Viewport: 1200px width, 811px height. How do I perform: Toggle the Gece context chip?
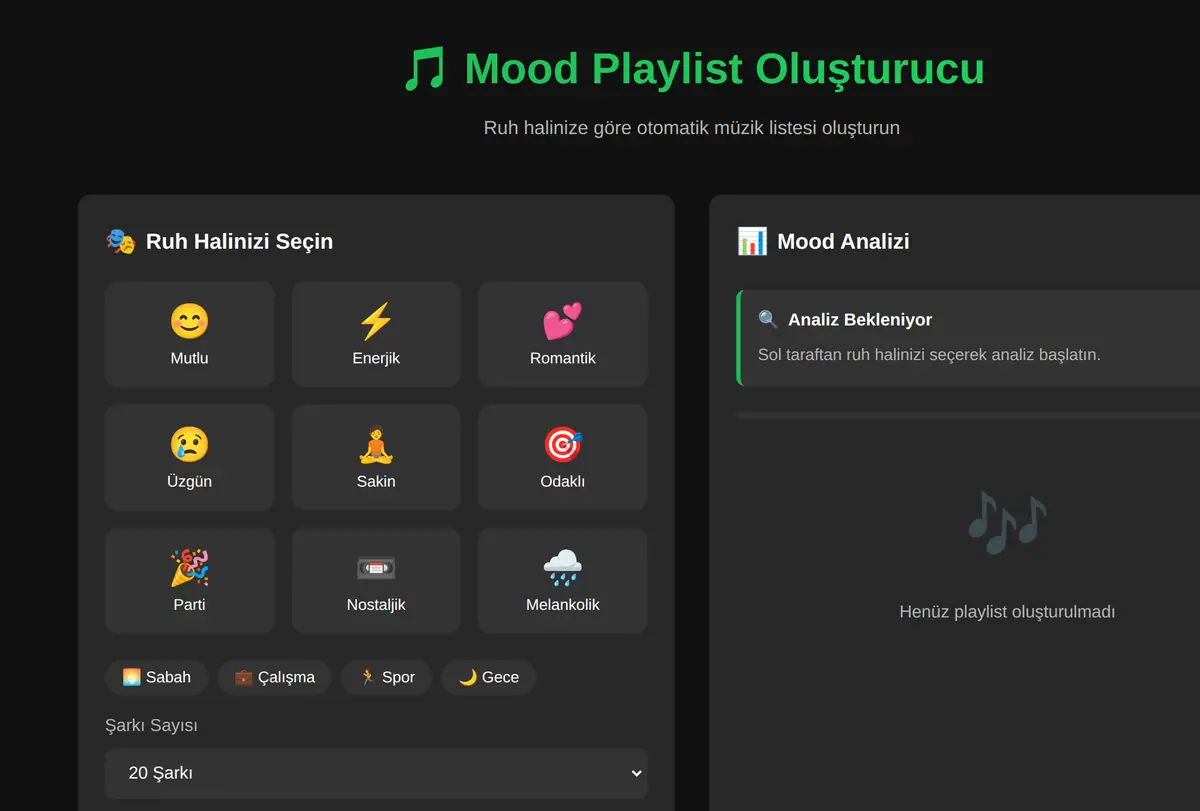pyautogui.click(x=489, y=677)
